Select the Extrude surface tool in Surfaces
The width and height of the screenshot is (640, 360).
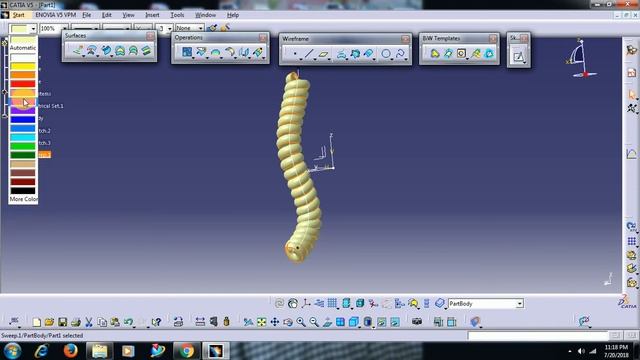78,51
